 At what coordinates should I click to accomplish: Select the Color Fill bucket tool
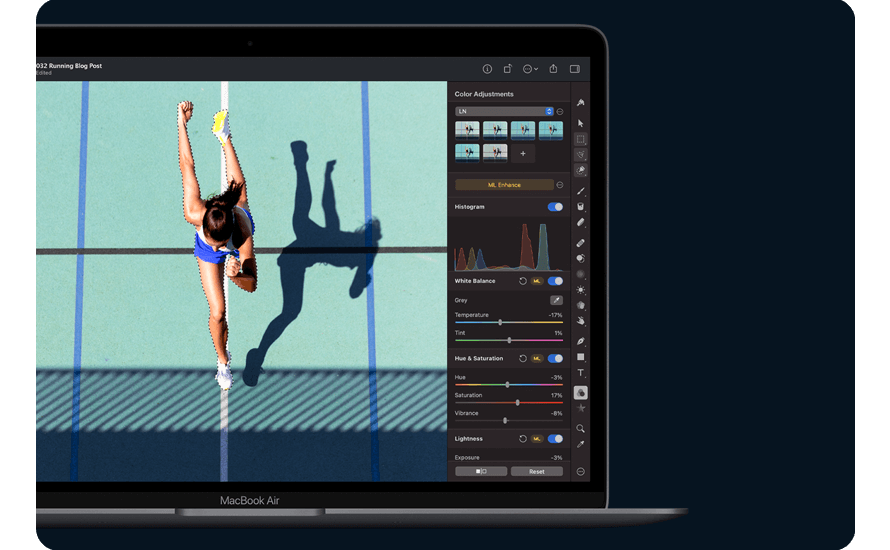tap(581, 207)
